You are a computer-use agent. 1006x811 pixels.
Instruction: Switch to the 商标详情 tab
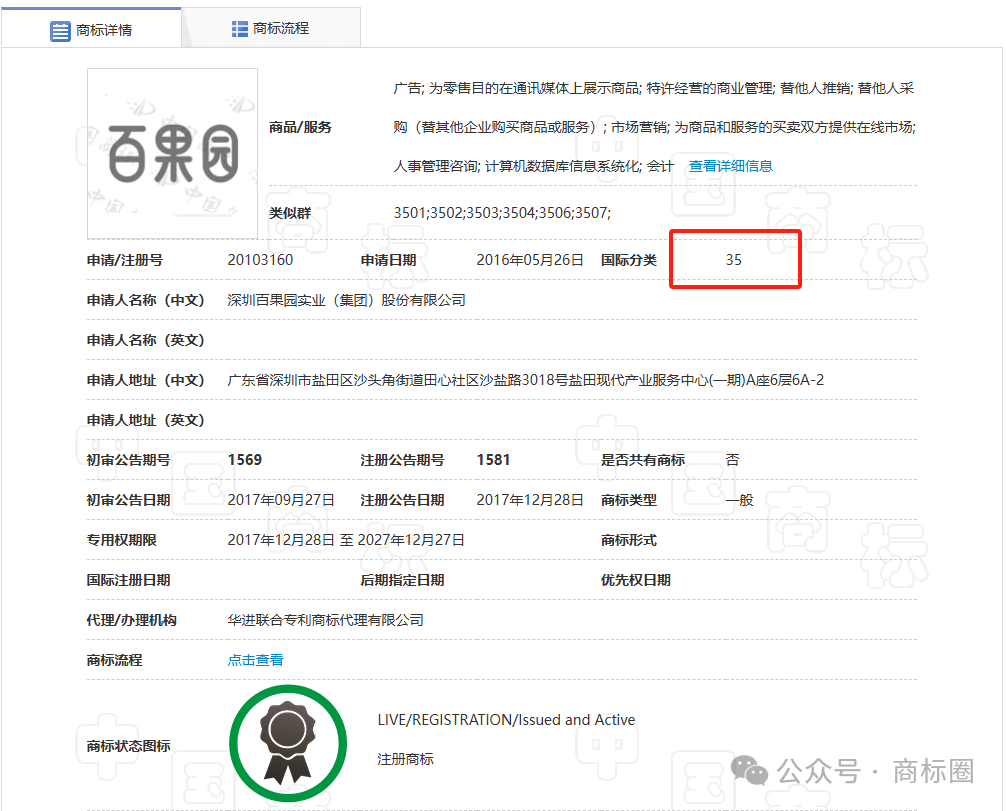[103, 29]
